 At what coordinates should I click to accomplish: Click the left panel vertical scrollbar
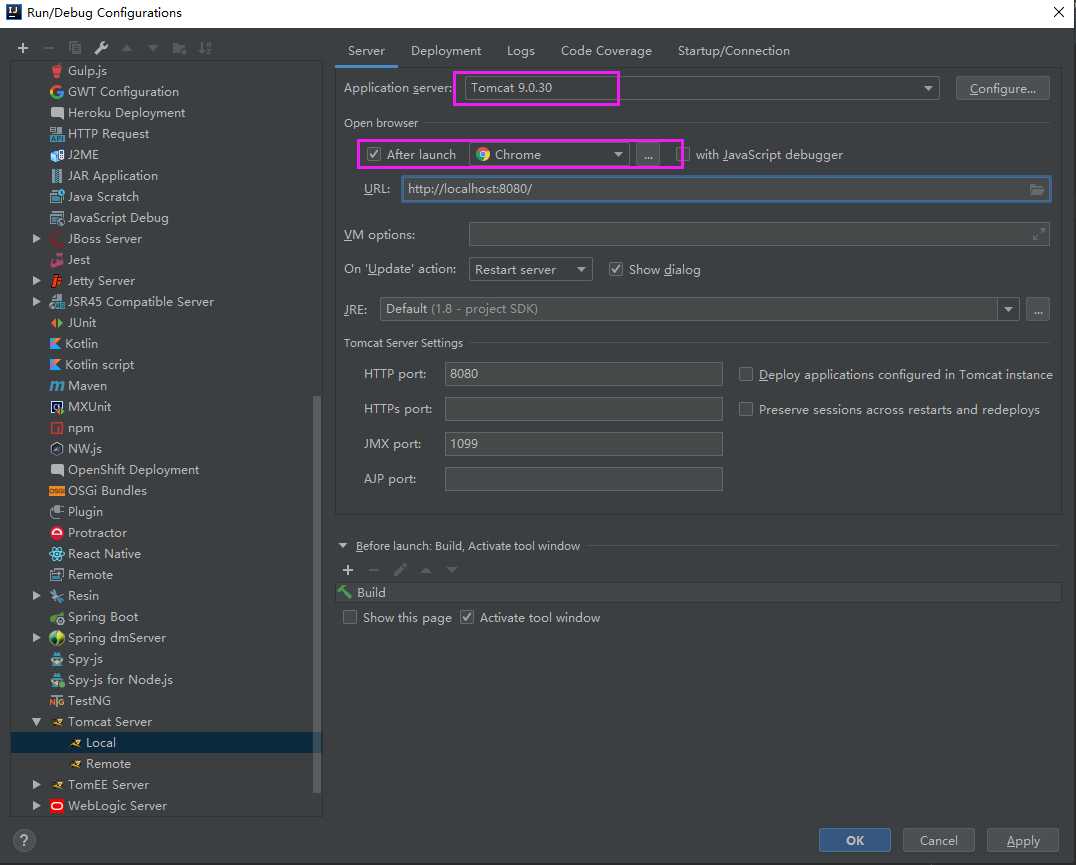[317, 590]
